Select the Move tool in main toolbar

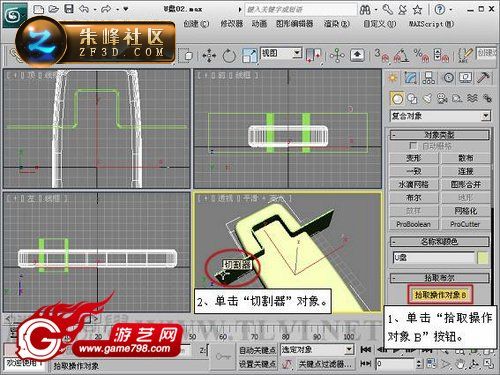coord(209,56)
